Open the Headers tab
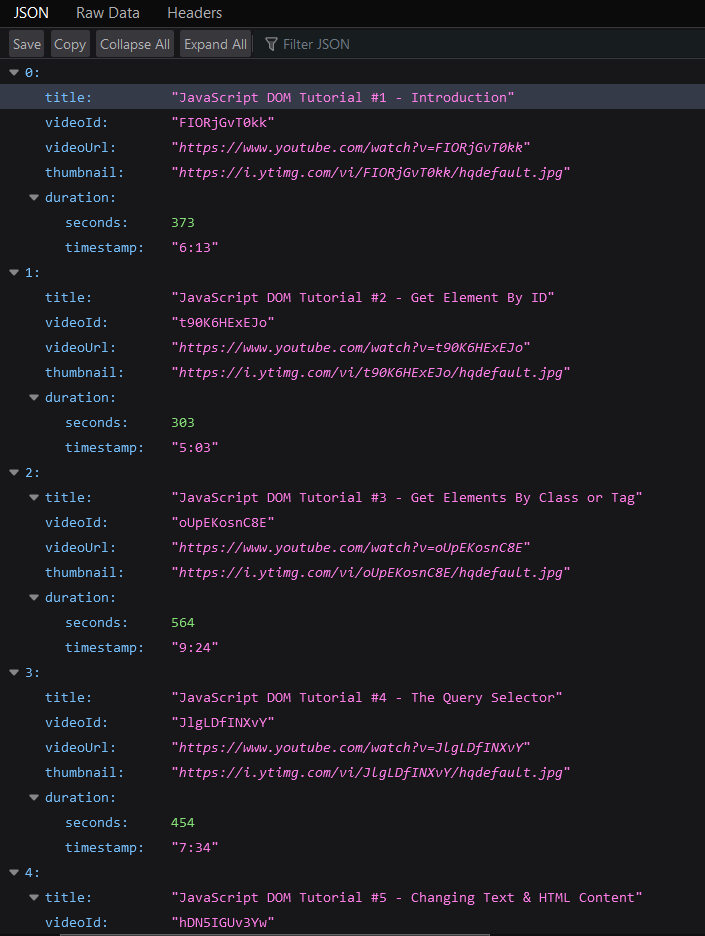 point(195,13)
